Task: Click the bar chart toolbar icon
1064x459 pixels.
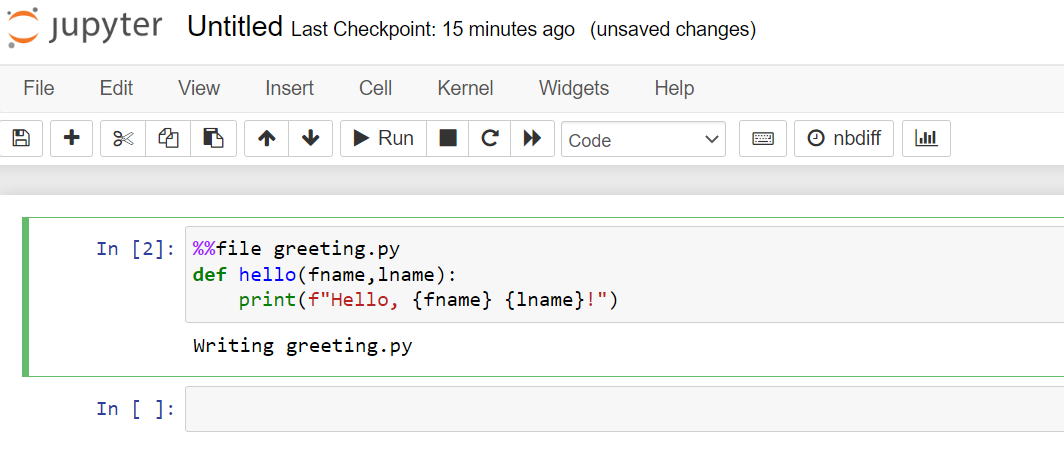Action: [926, 139]
